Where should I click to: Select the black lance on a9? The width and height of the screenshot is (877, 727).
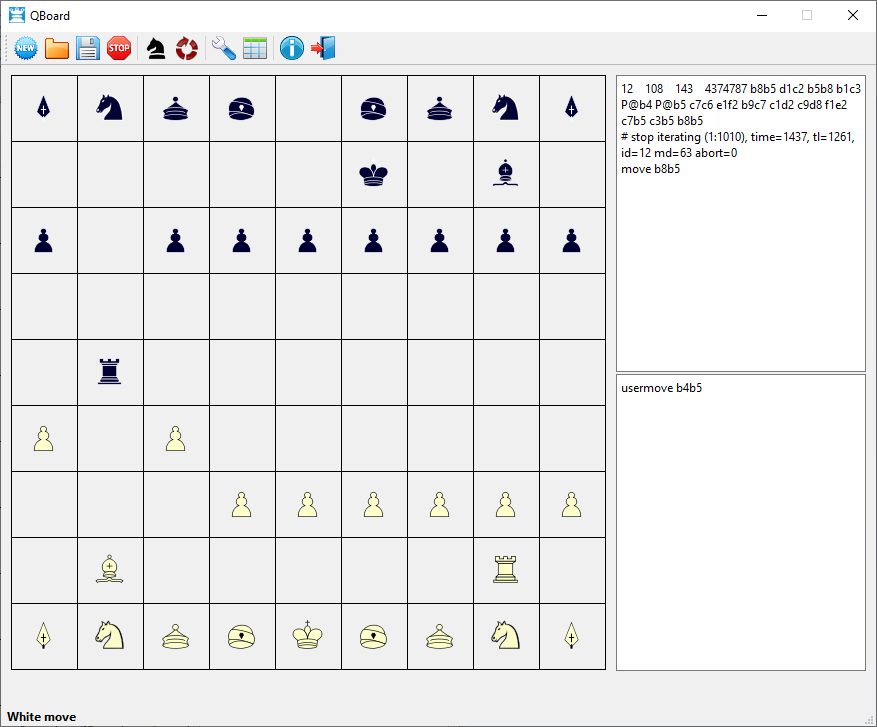(44, 108)
